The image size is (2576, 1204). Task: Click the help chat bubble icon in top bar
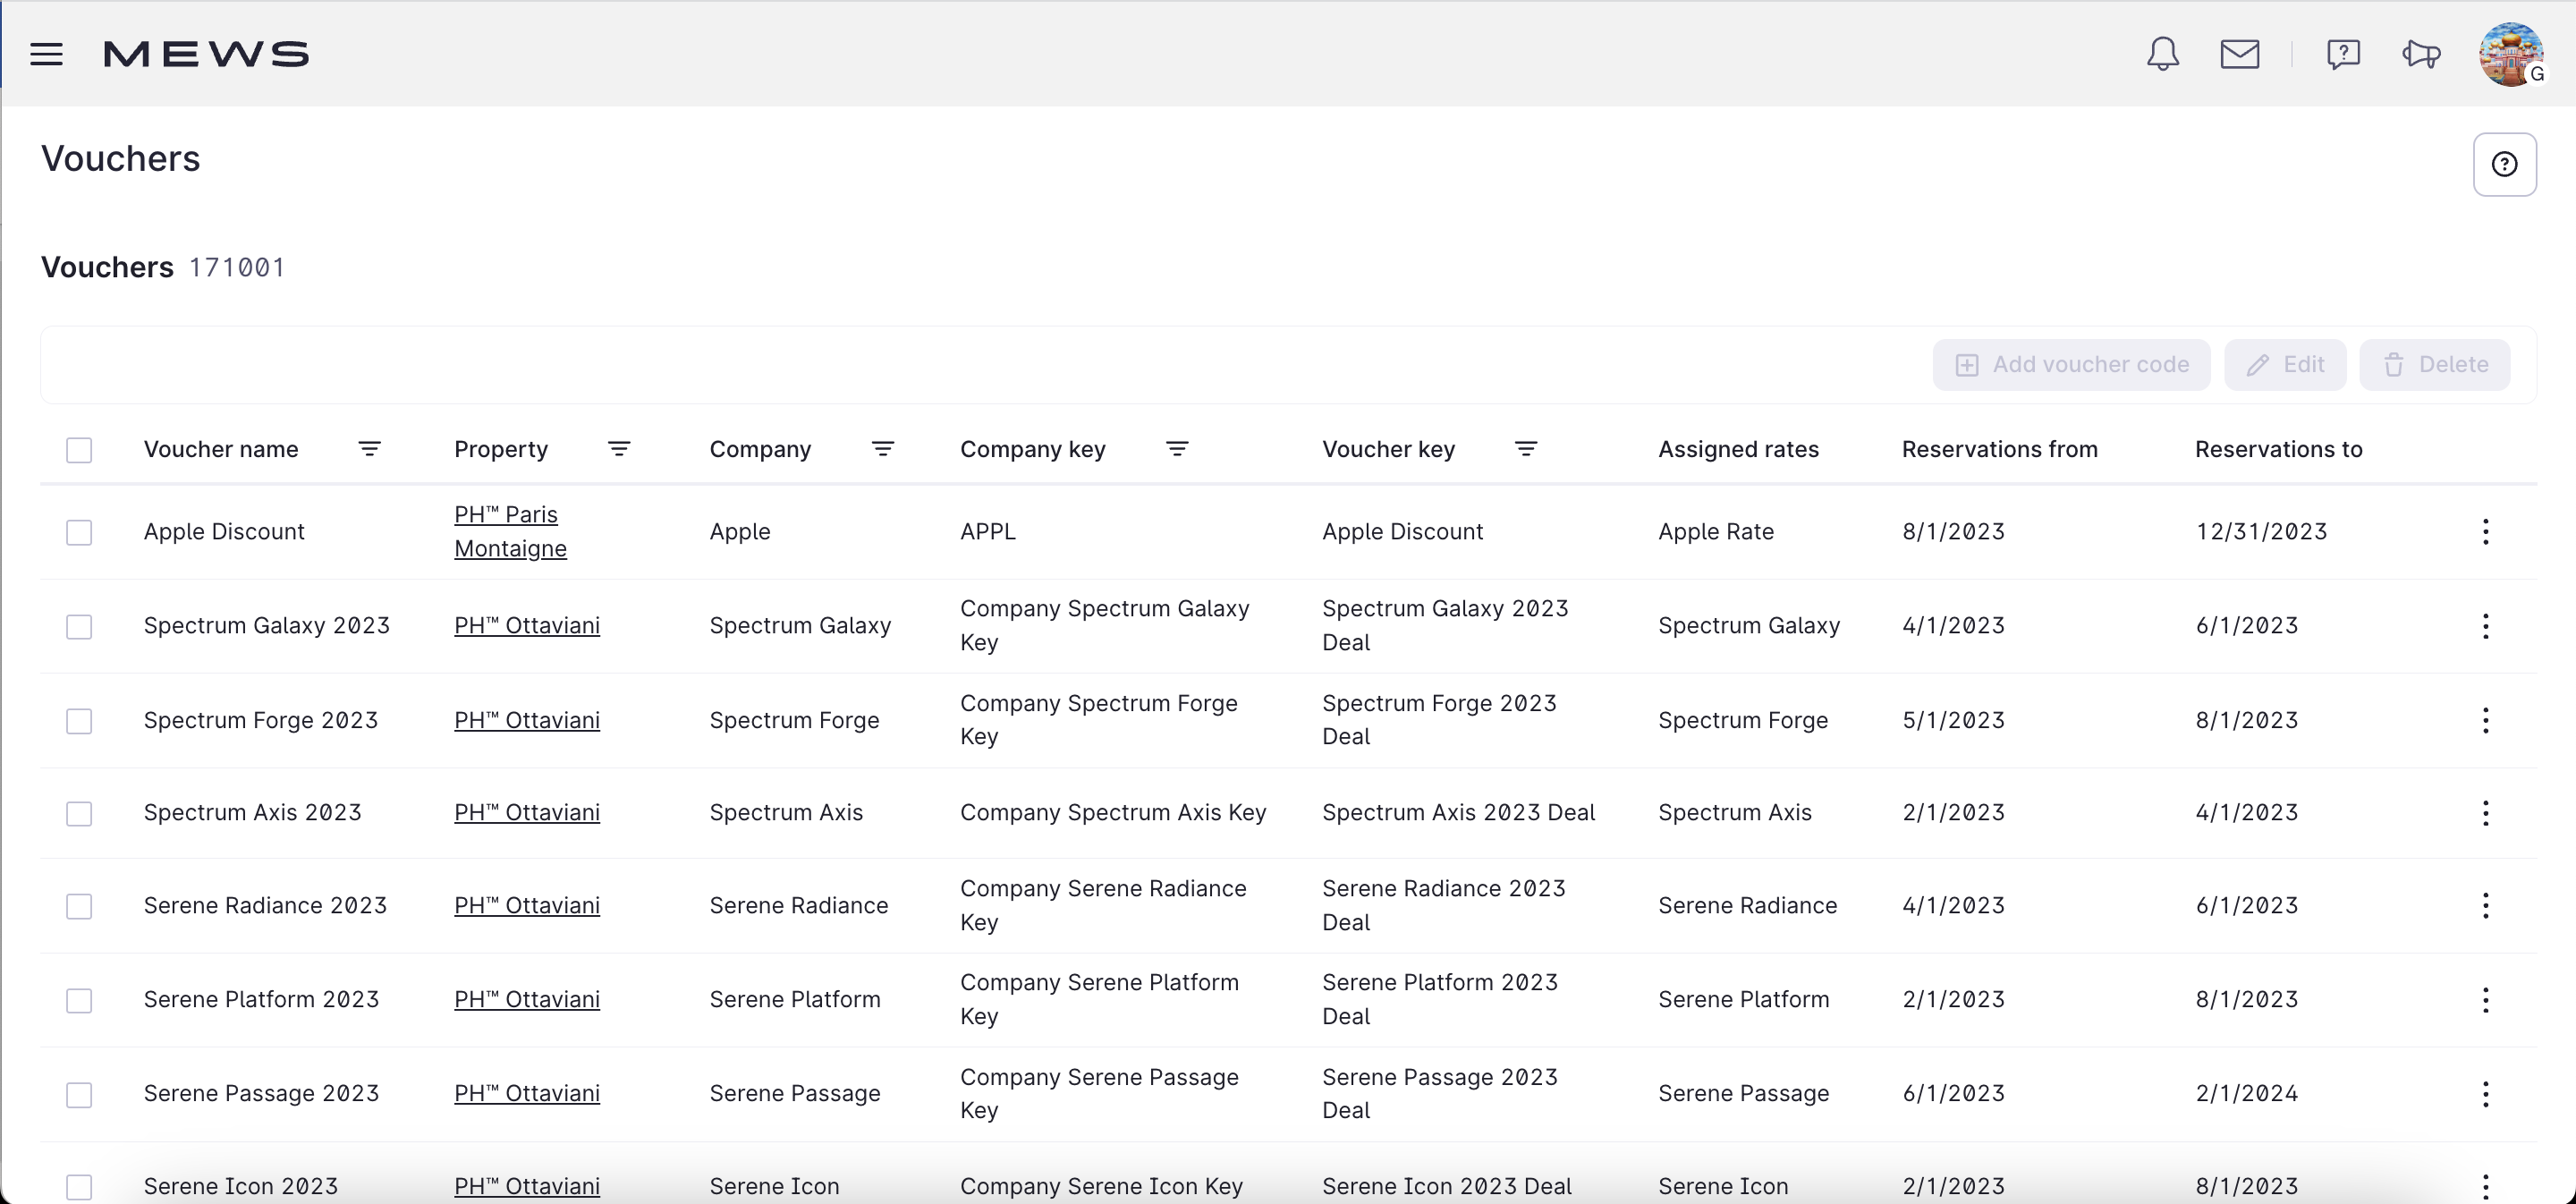2343,54
